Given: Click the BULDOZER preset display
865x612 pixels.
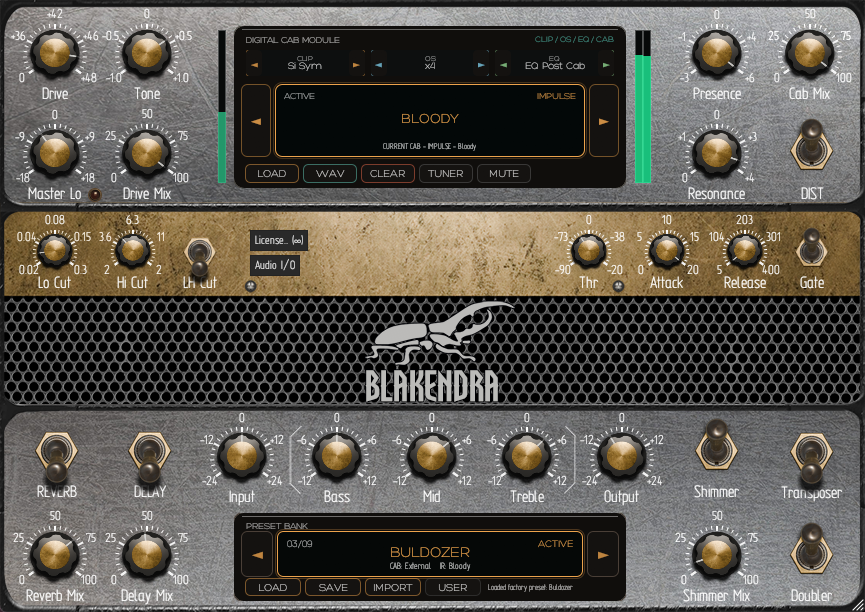Looking at the screenshot, I should point(430,555).
